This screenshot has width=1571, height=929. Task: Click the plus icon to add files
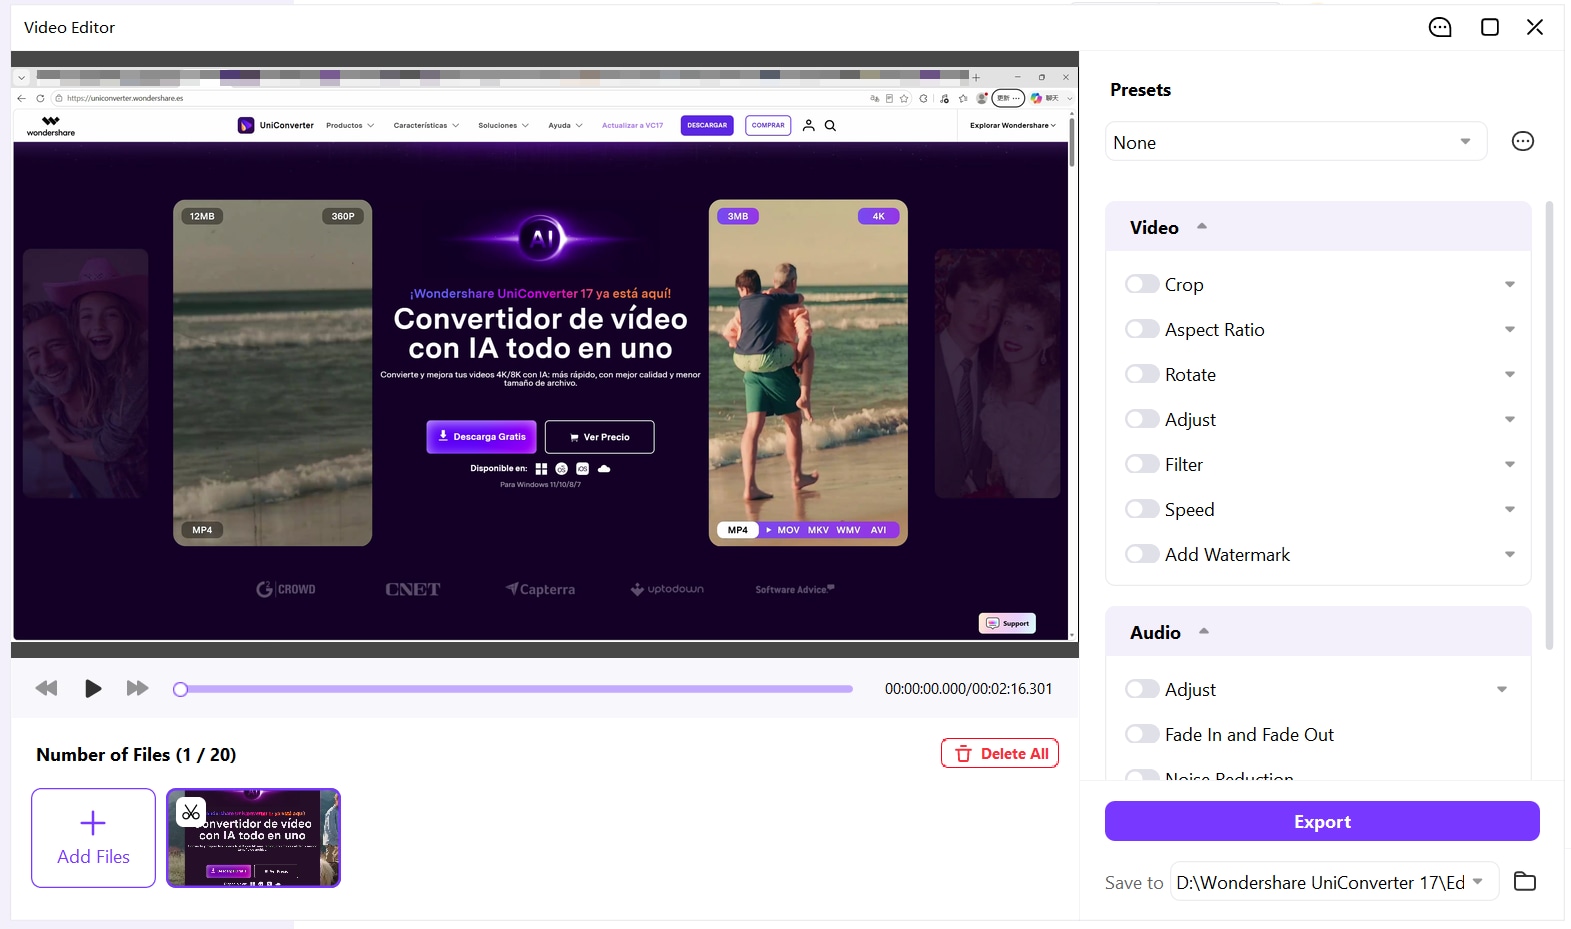click(x=93, y=823)
